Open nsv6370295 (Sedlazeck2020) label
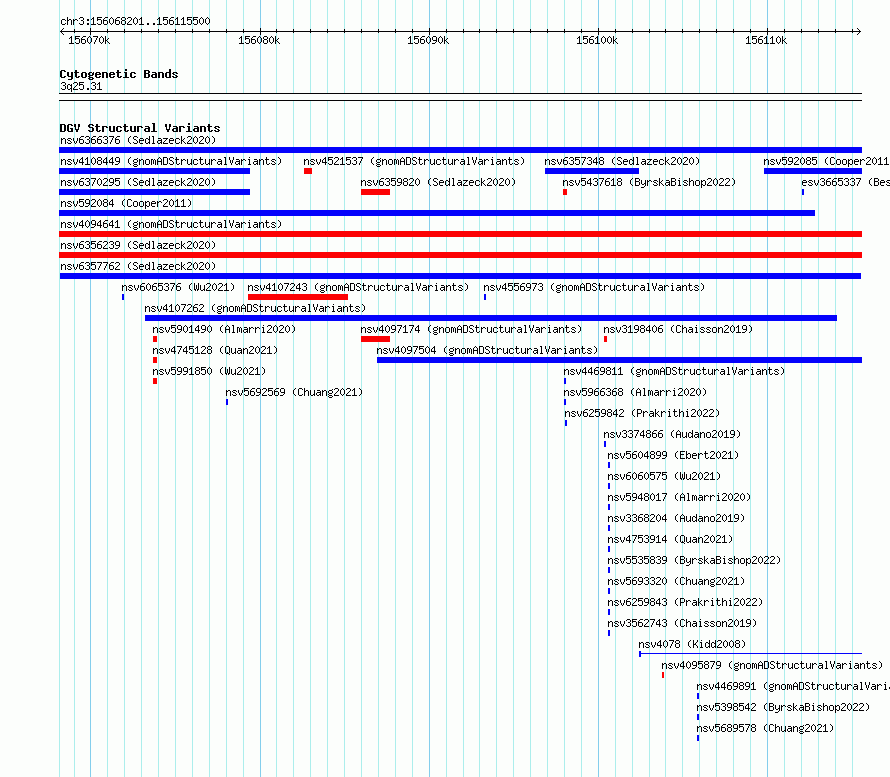This screenshot has width=890, height=777. point(138,182)
